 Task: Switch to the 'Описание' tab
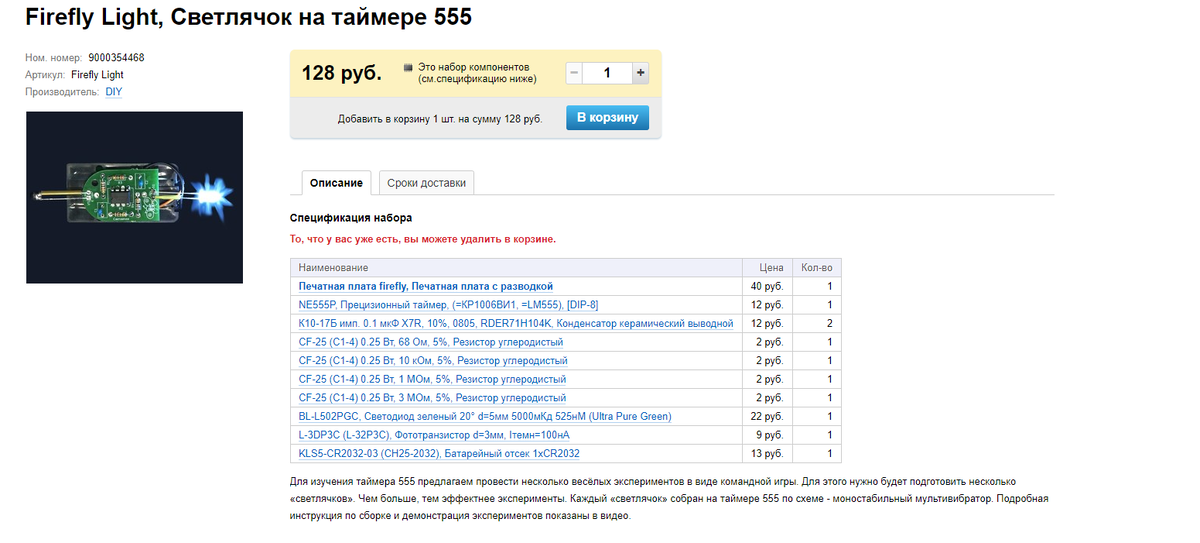pos(336,183)
